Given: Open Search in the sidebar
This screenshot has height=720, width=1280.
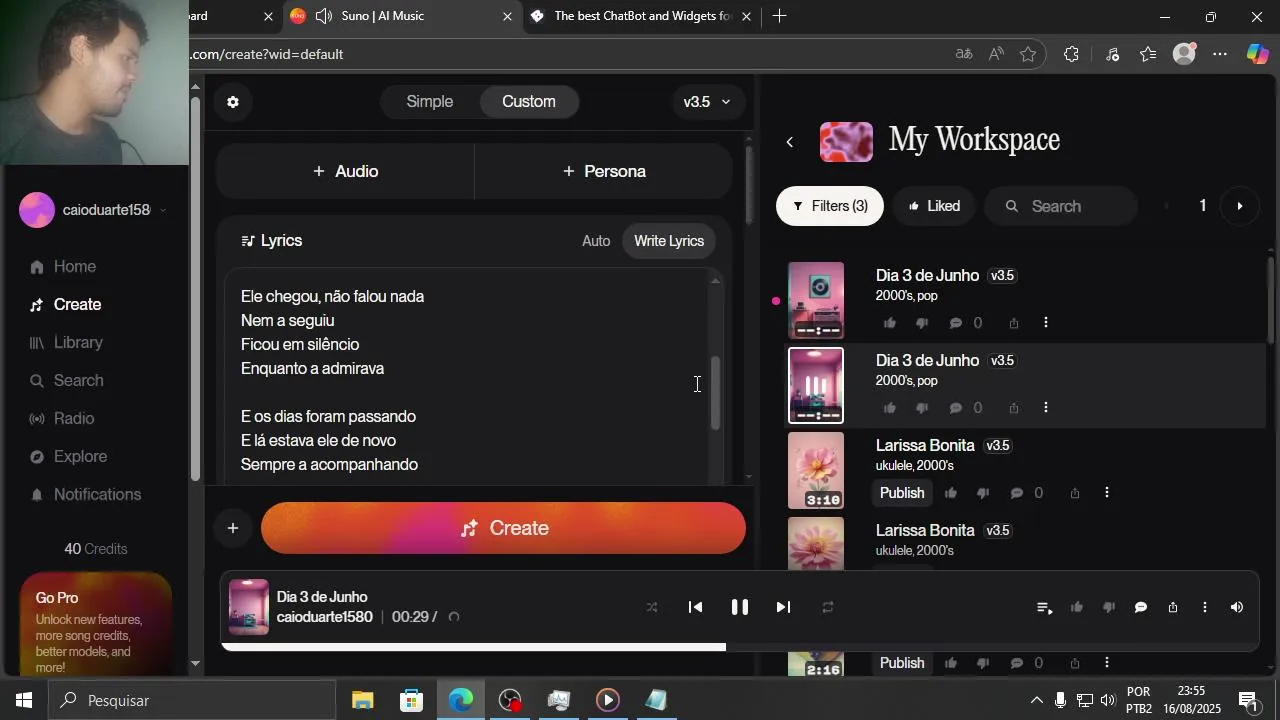Looking at the screenshot, I should pos(78,381).
